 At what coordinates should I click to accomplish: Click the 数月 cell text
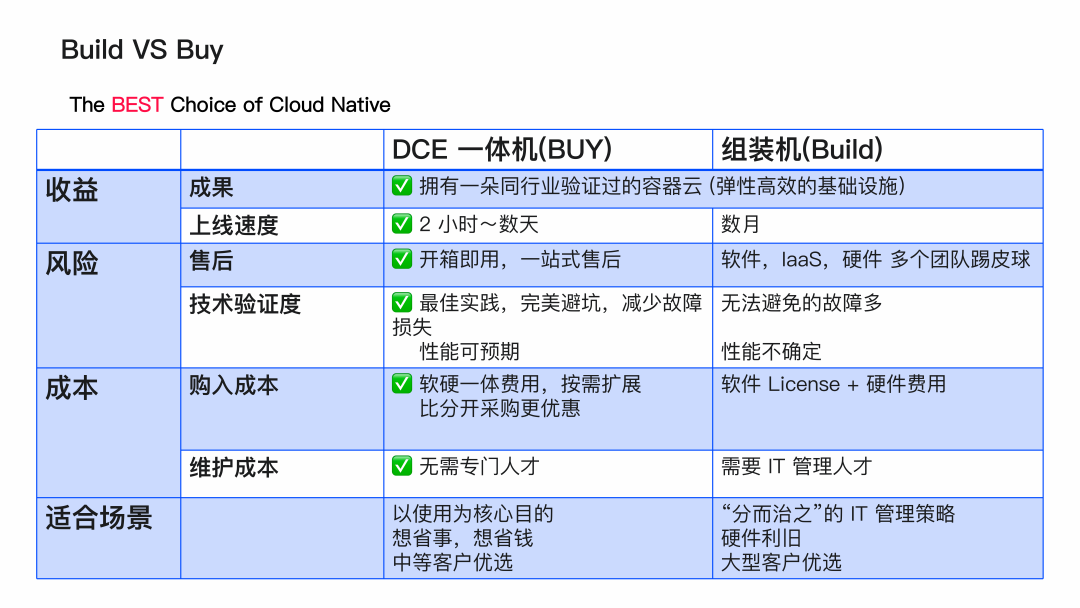pyautogui.click(x=740, y=224)
